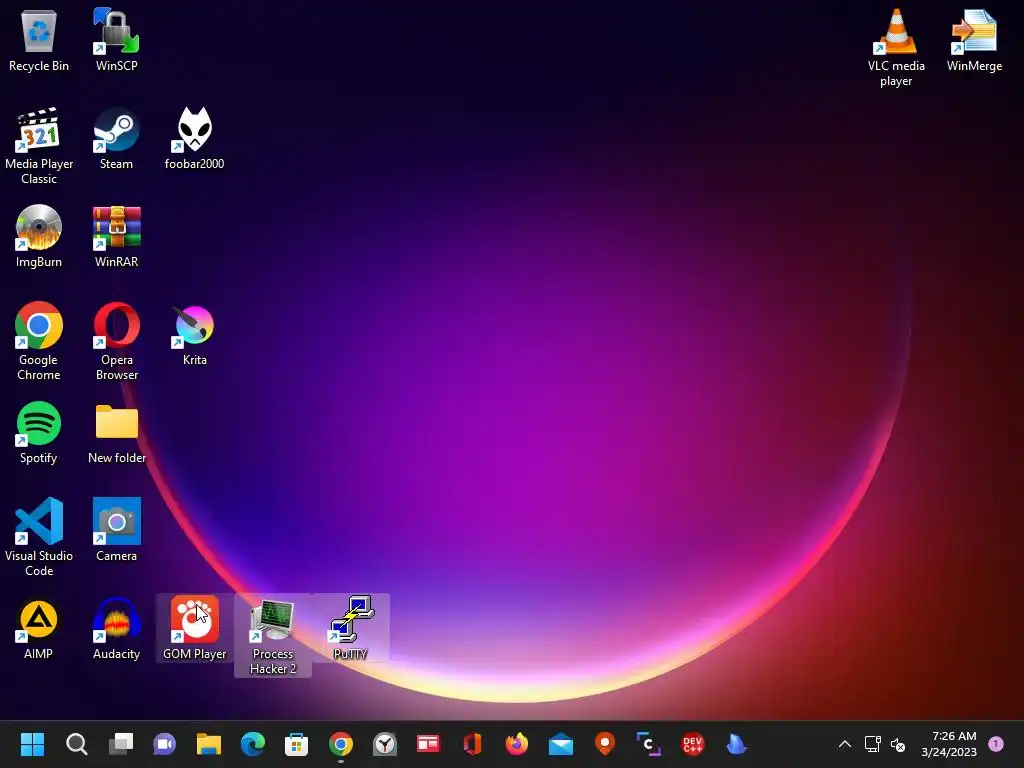
Task: Select the VLC media player shortcut
Action: point(896,48)
